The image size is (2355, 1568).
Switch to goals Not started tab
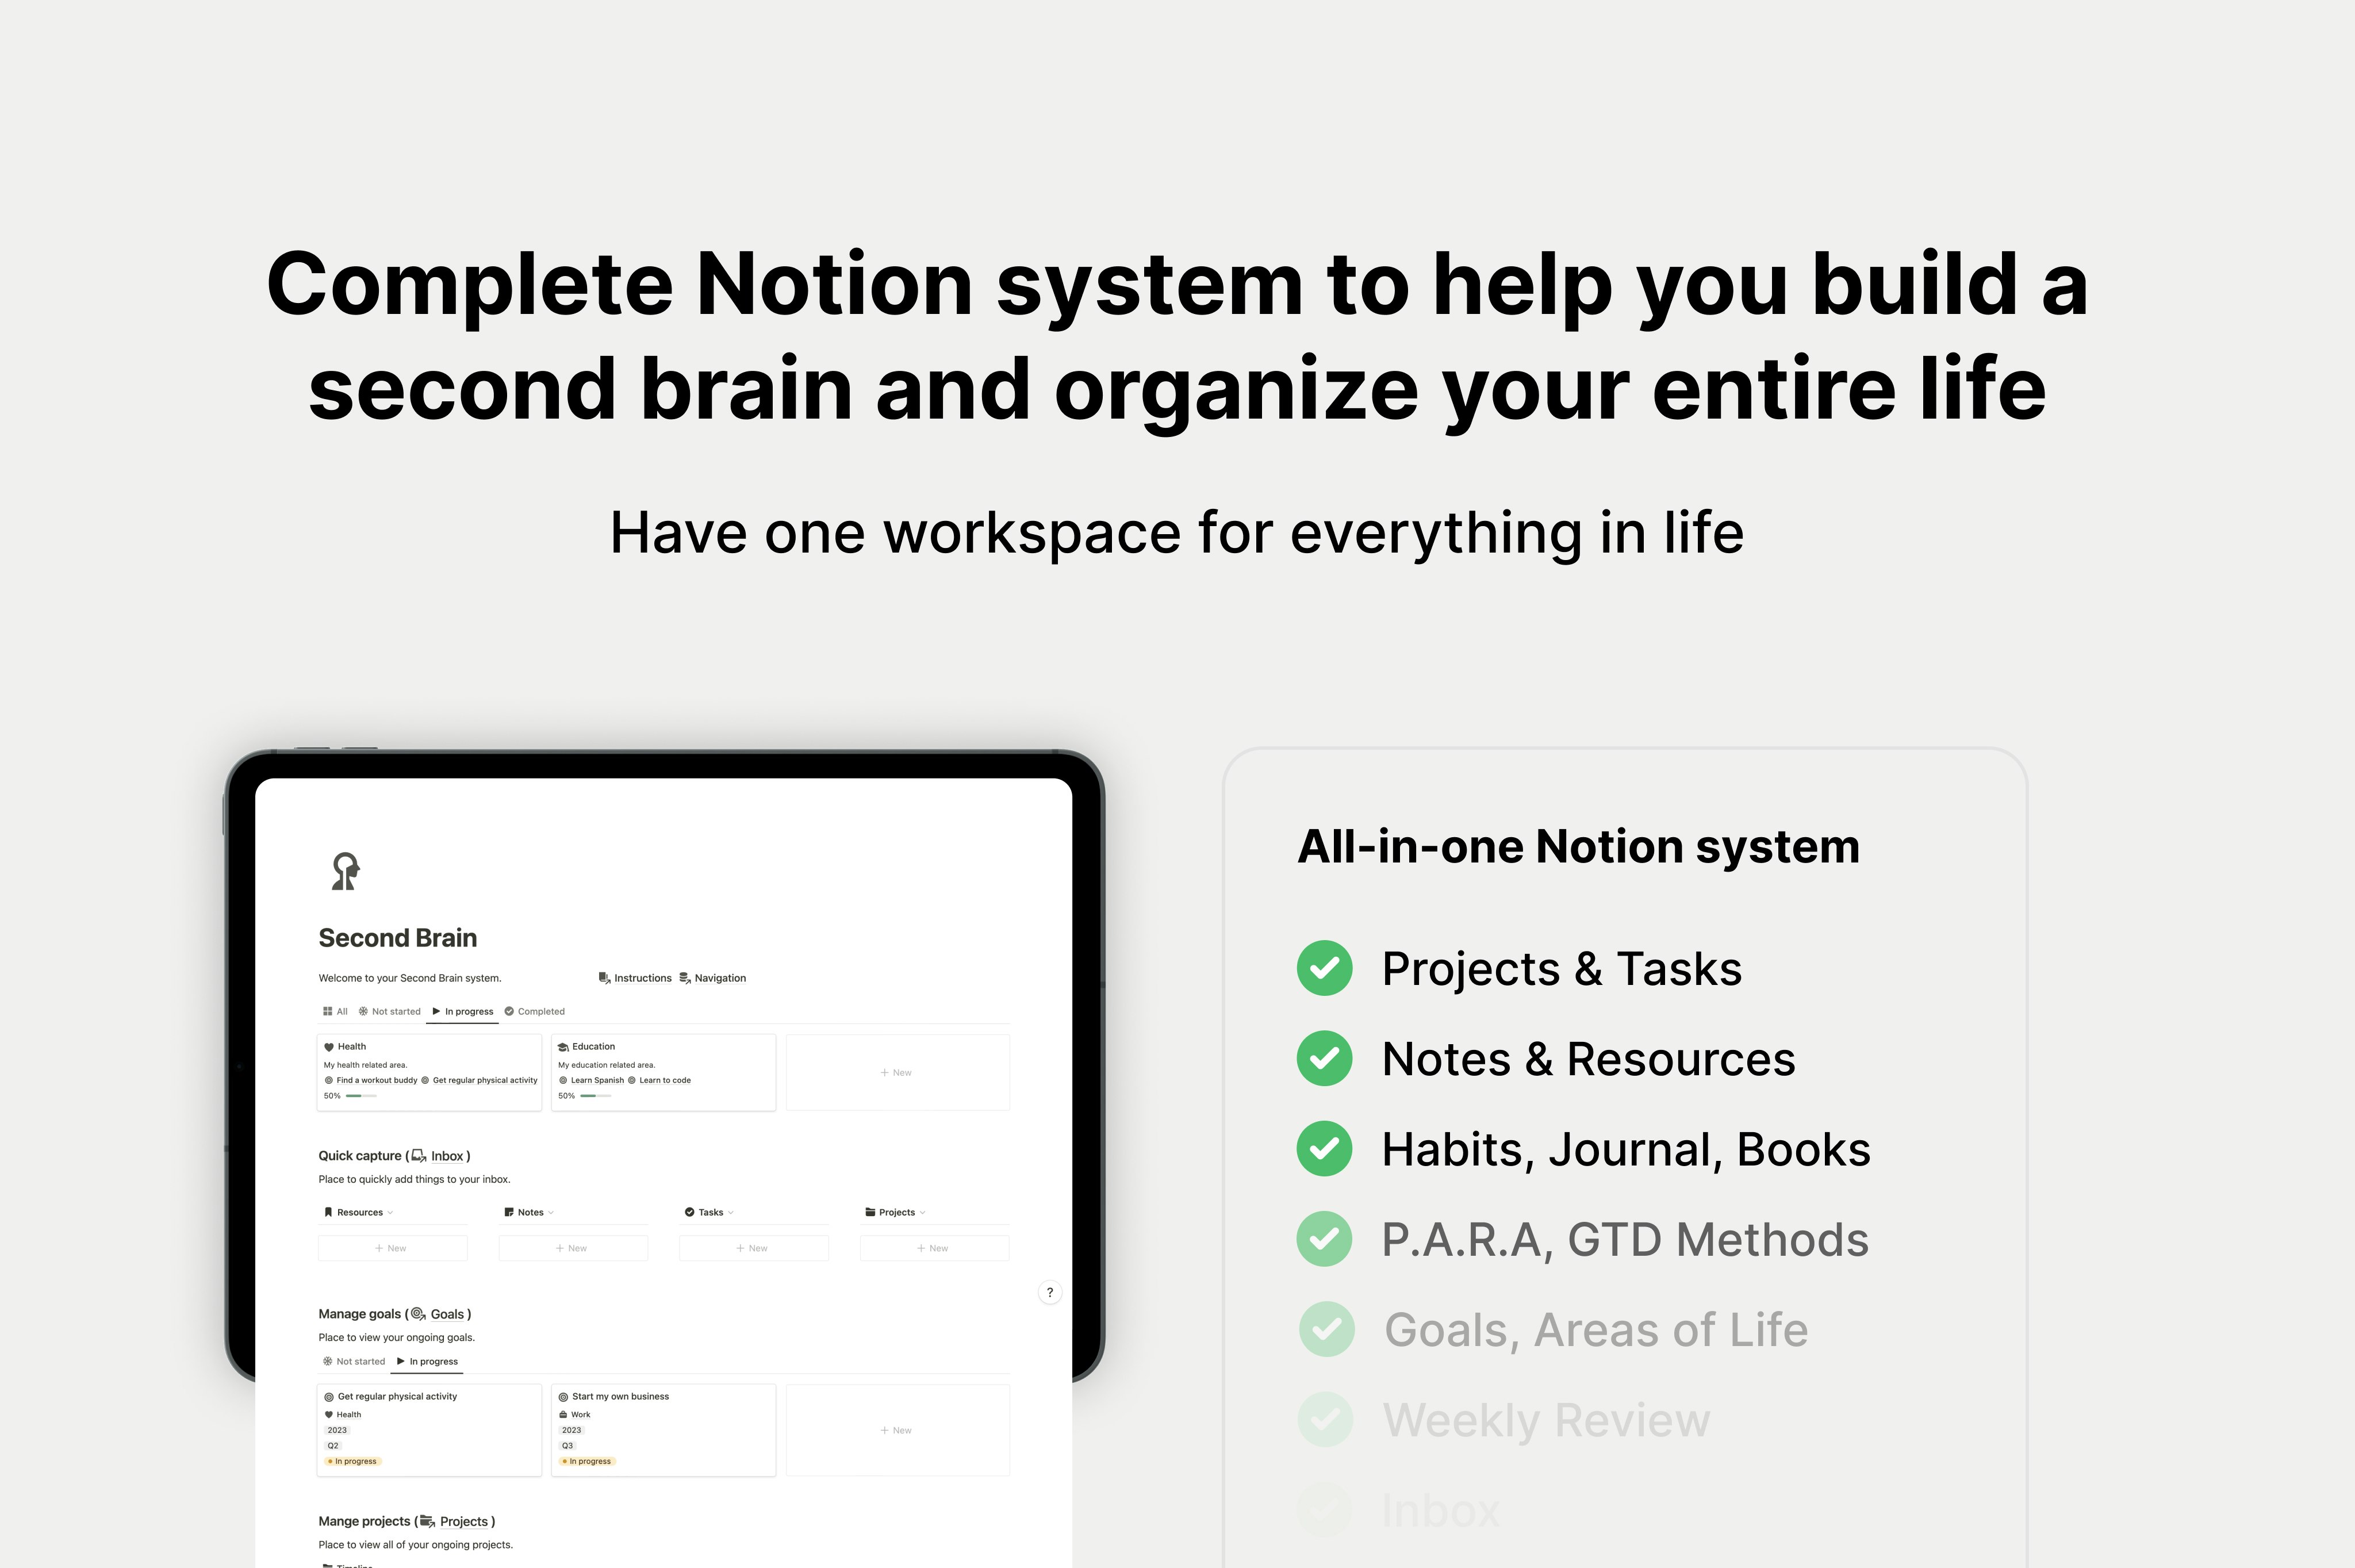[354, 1361]
